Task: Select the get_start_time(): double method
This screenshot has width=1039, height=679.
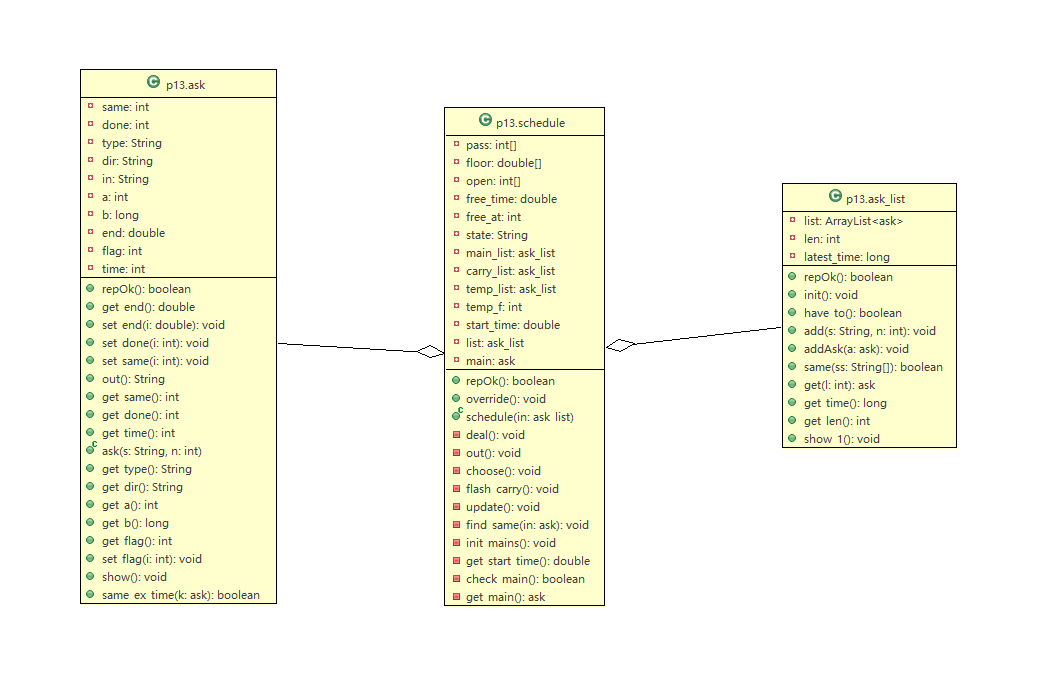Action: (527, 561)
